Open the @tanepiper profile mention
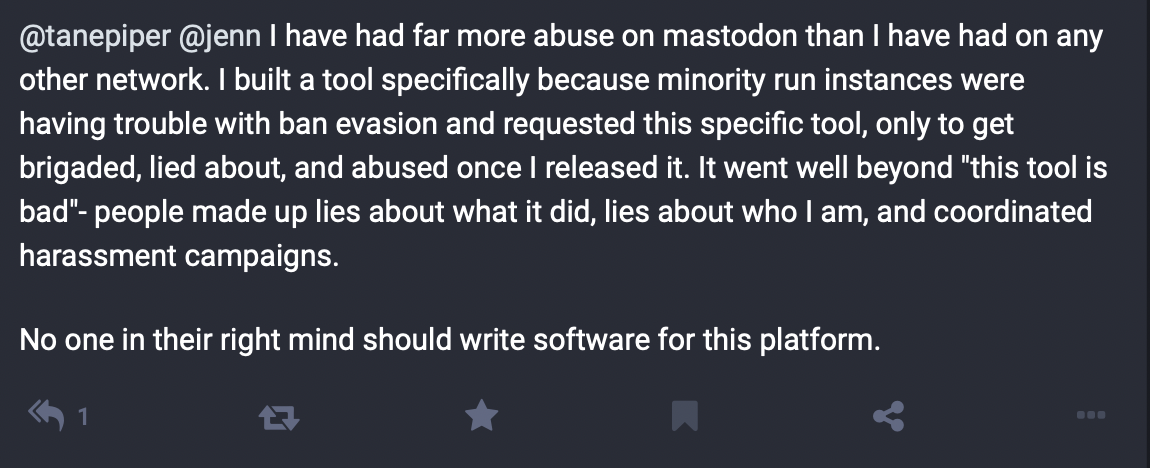1150x468 pixels. pos(94,38)
